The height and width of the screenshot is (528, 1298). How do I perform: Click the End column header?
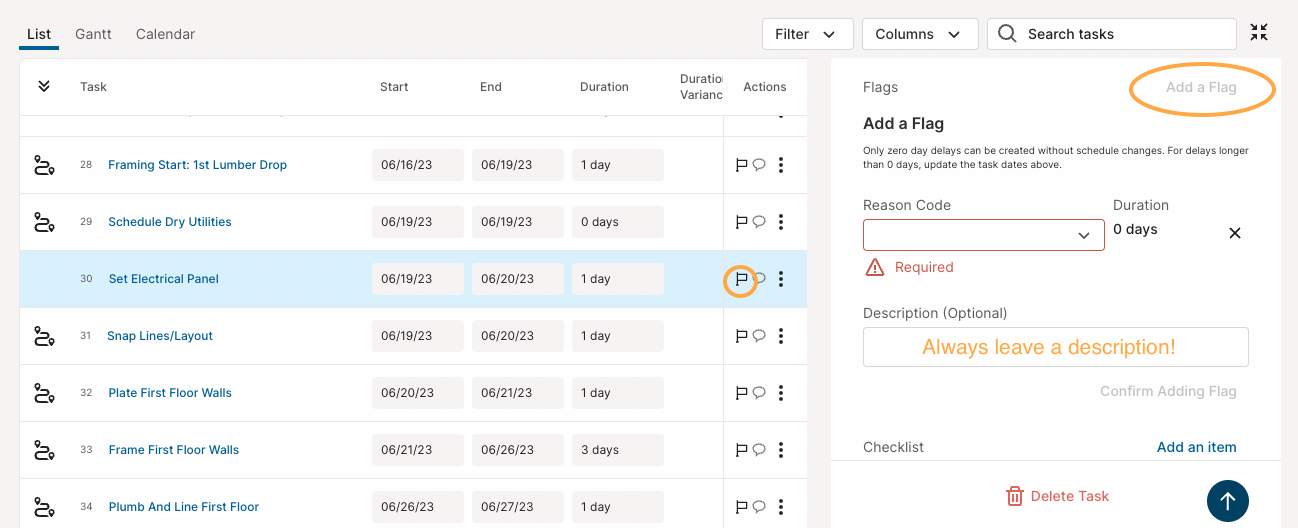(491, 87)
